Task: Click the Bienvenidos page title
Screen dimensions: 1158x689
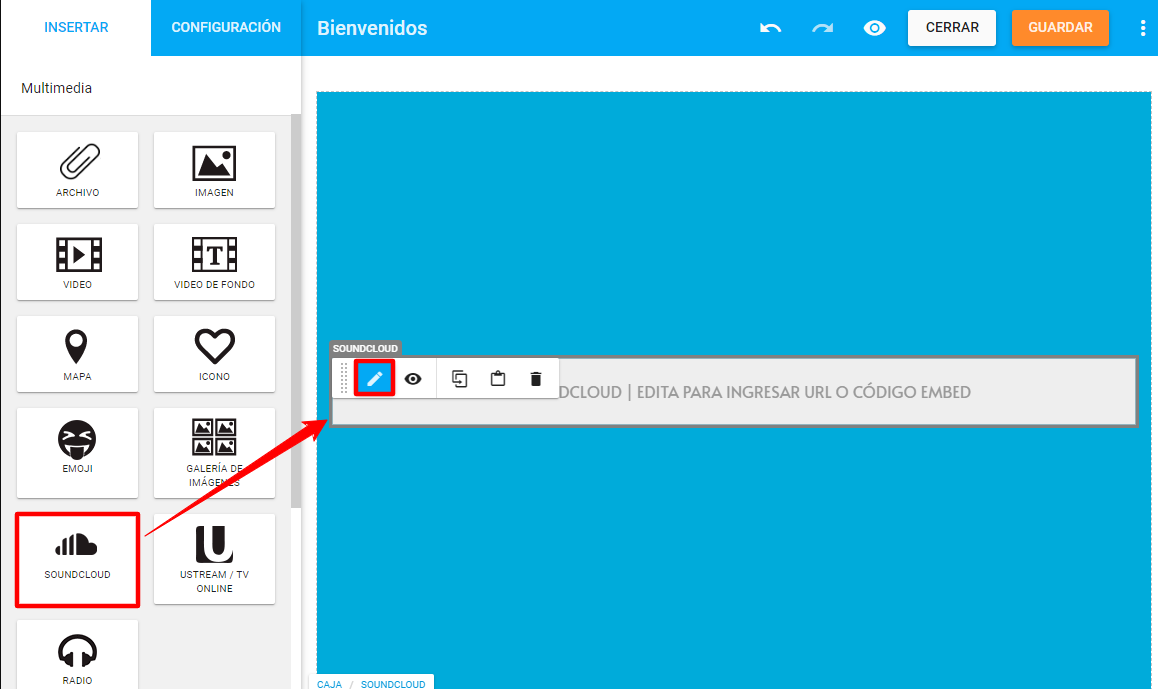Action: (x=372, y=28)
